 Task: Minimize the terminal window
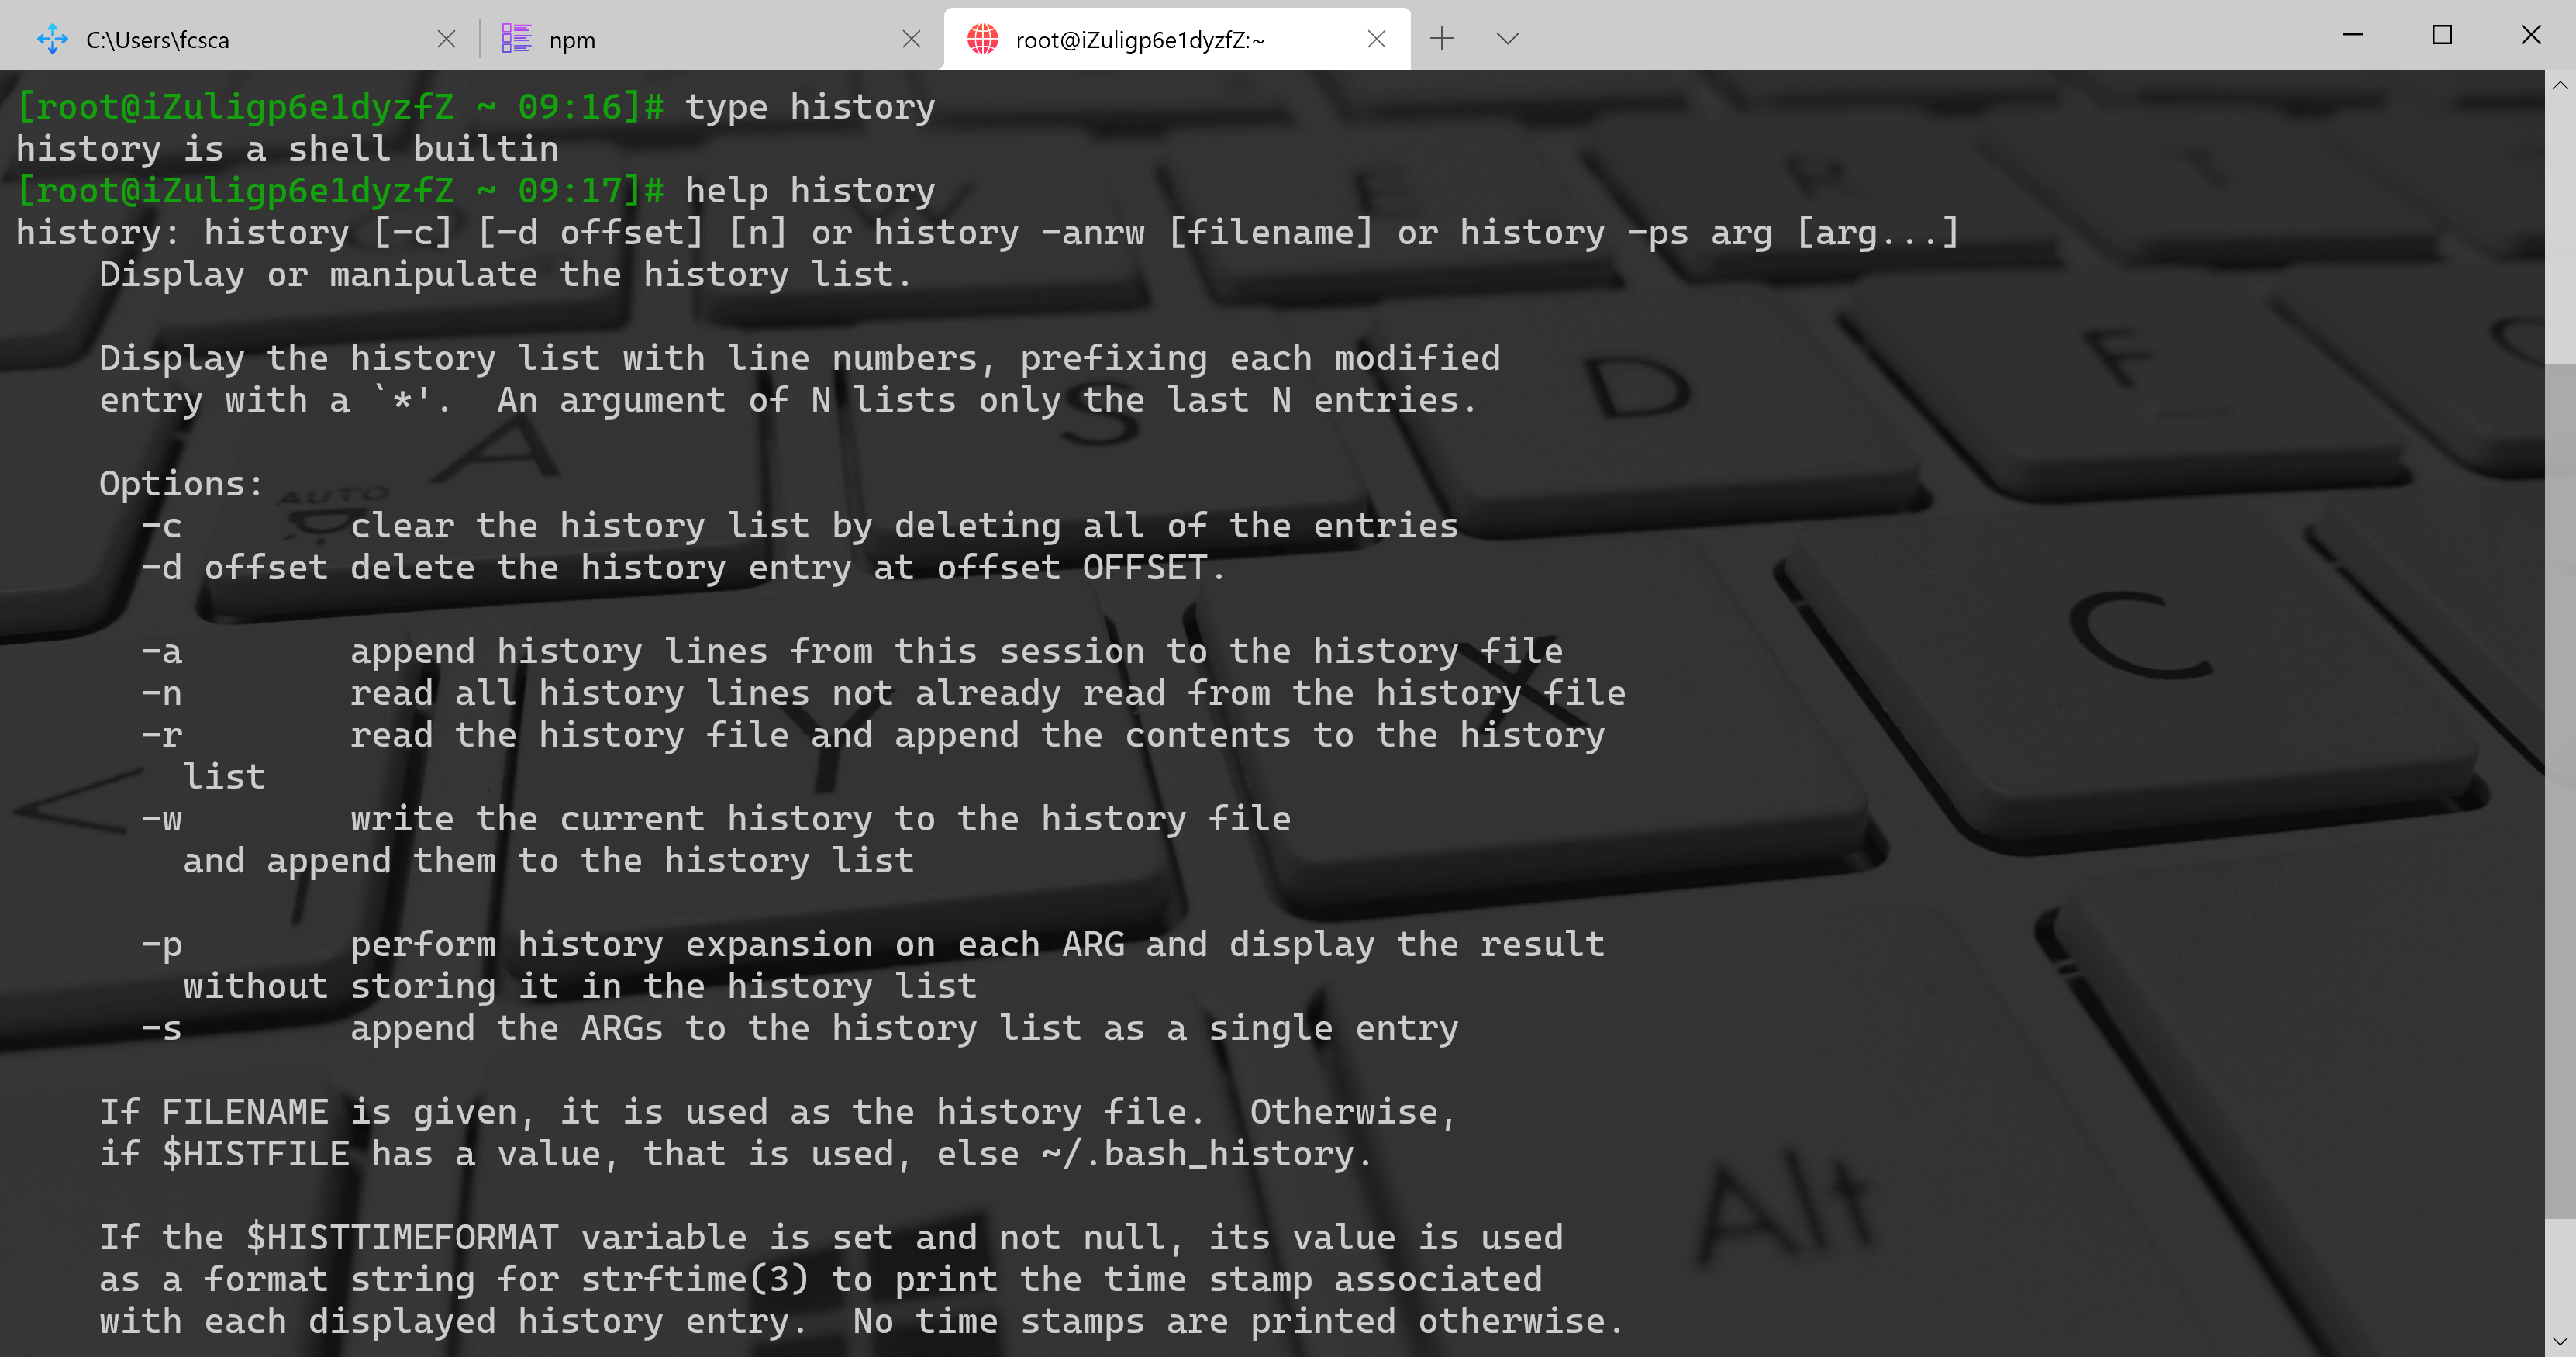point(2353,35)
